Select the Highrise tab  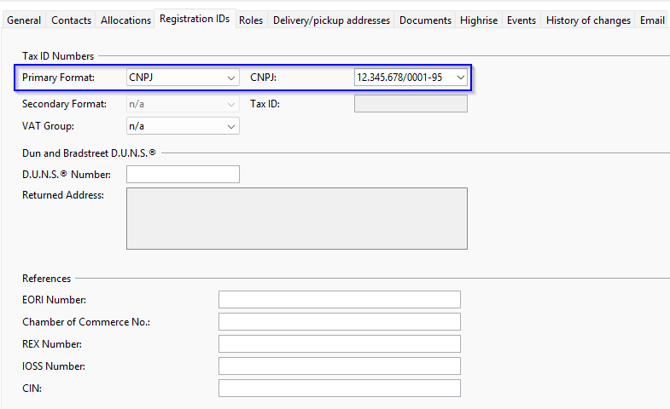(479, 20)
